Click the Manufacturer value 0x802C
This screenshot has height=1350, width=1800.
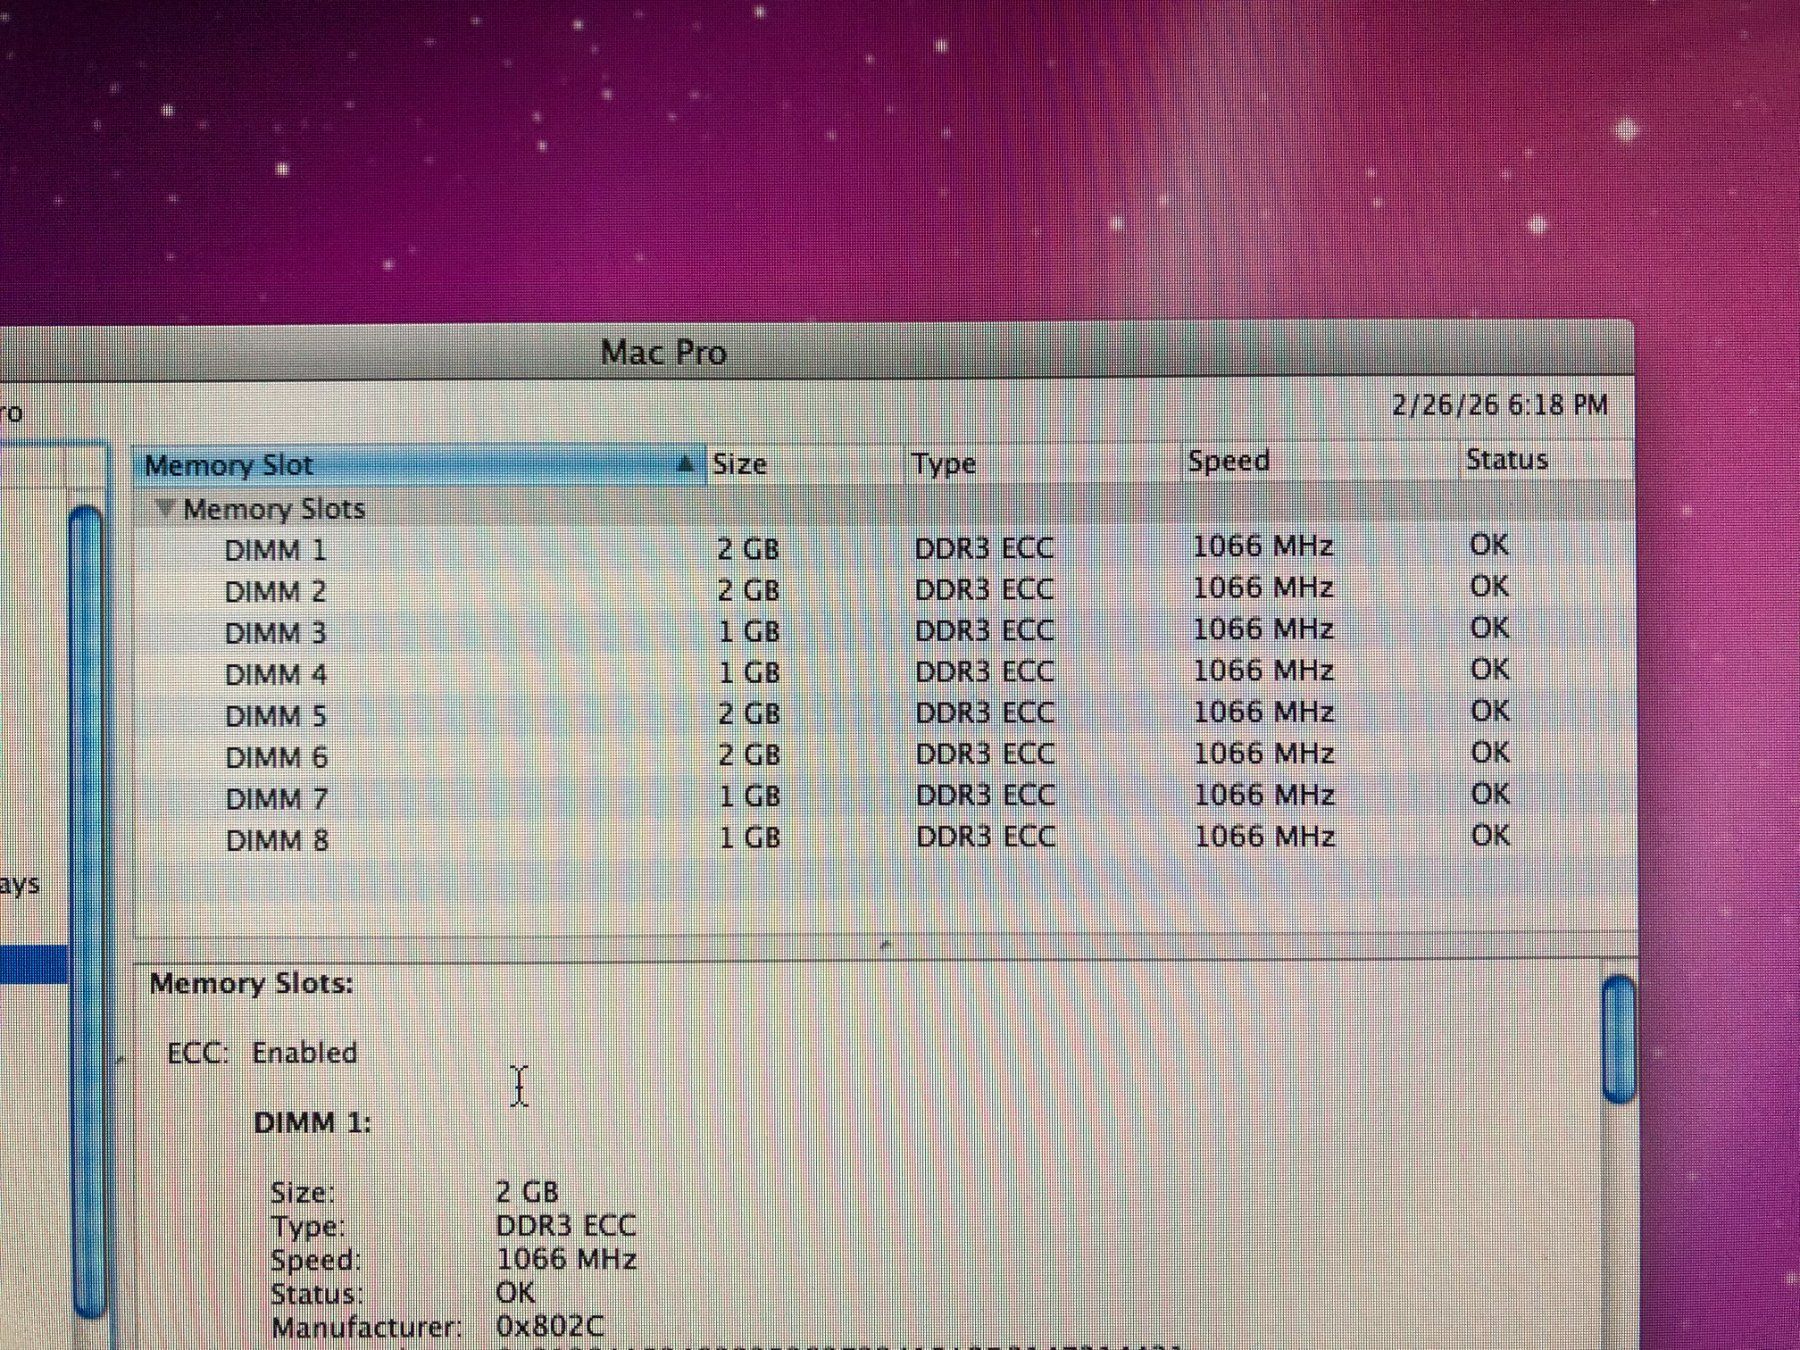tap(550, 1327)
